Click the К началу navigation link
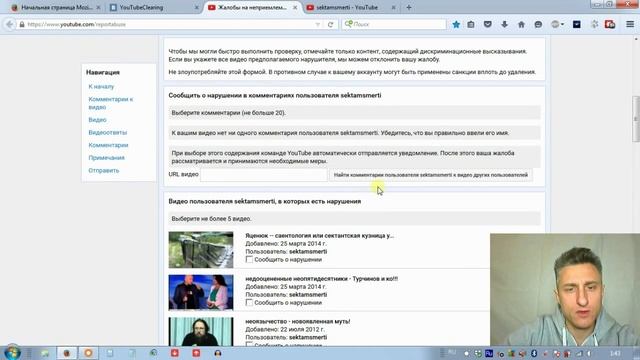This screenshot has height=360, width=640. click(101, 87)
